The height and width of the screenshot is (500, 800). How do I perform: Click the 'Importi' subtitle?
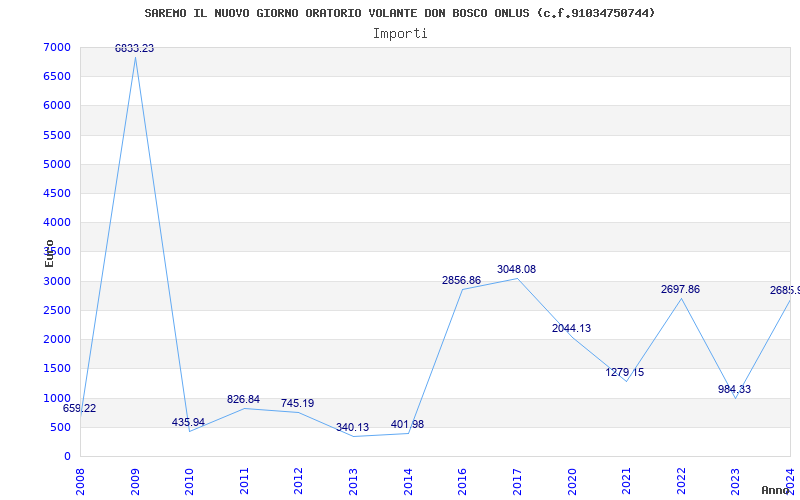tap(400, 34)
